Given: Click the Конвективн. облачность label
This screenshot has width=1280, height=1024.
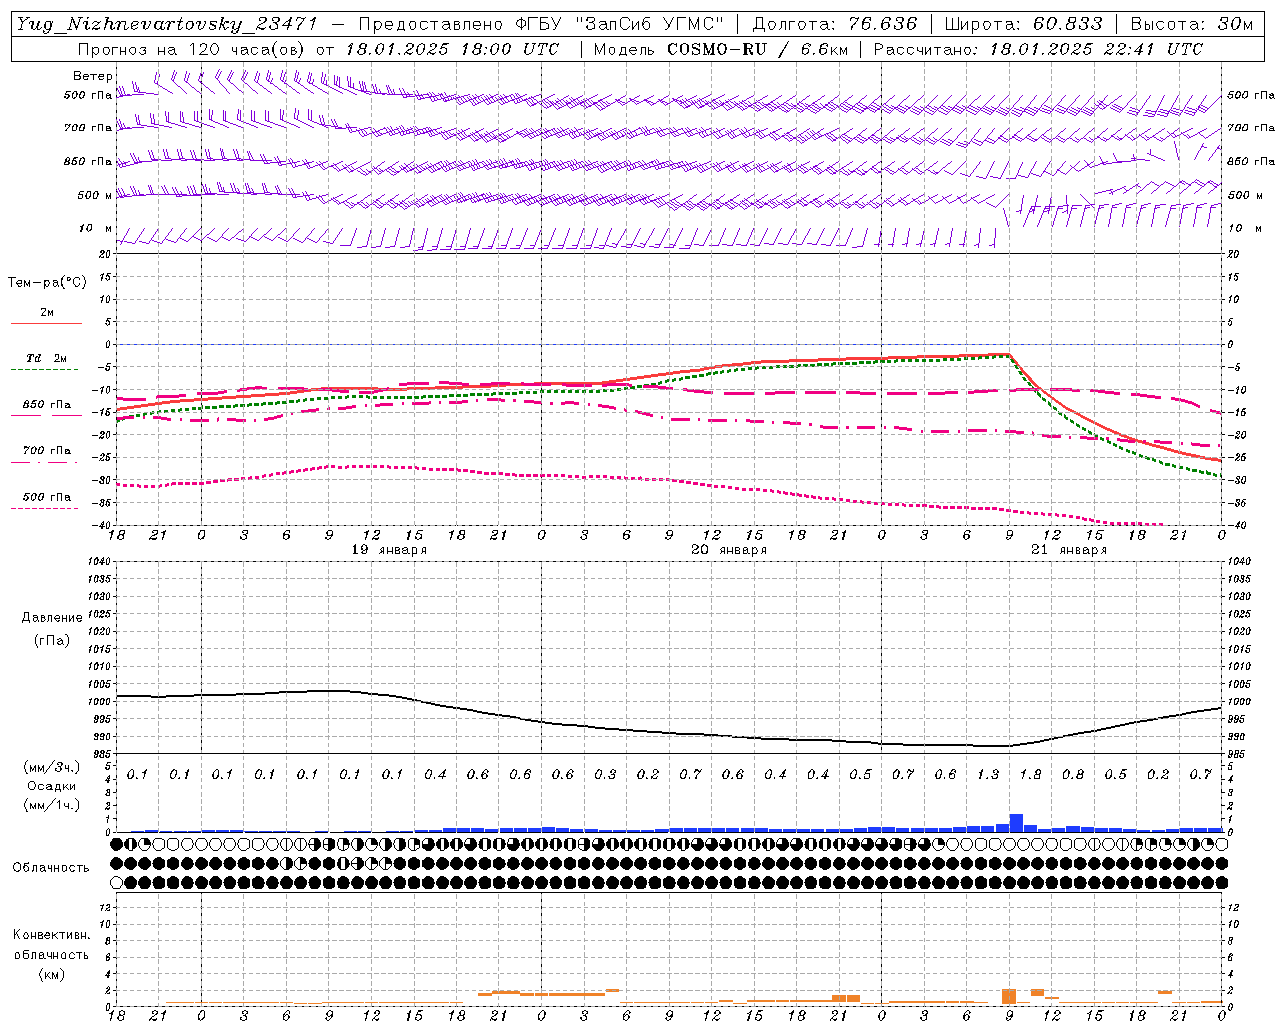Looking at the screenshot, I should [x=51, y=945].
